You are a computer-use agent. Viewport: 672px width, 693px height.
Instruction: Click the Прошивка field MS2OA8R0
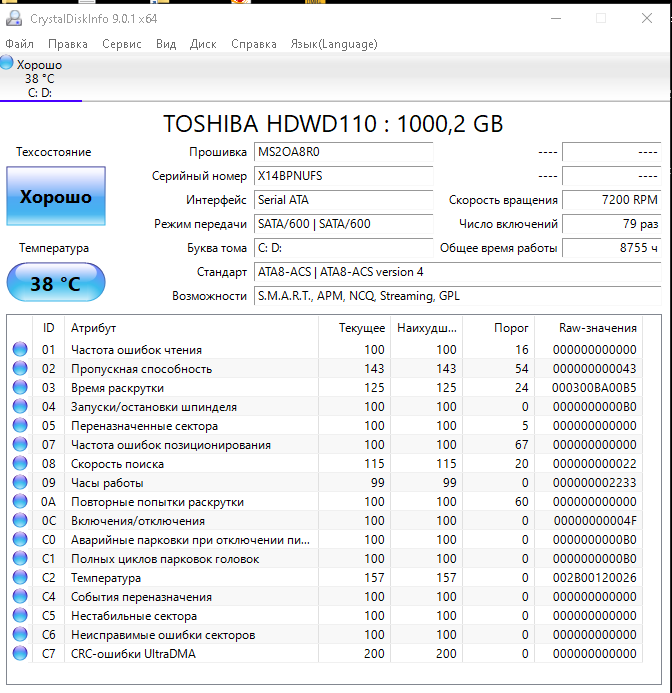tap(344, 152)
